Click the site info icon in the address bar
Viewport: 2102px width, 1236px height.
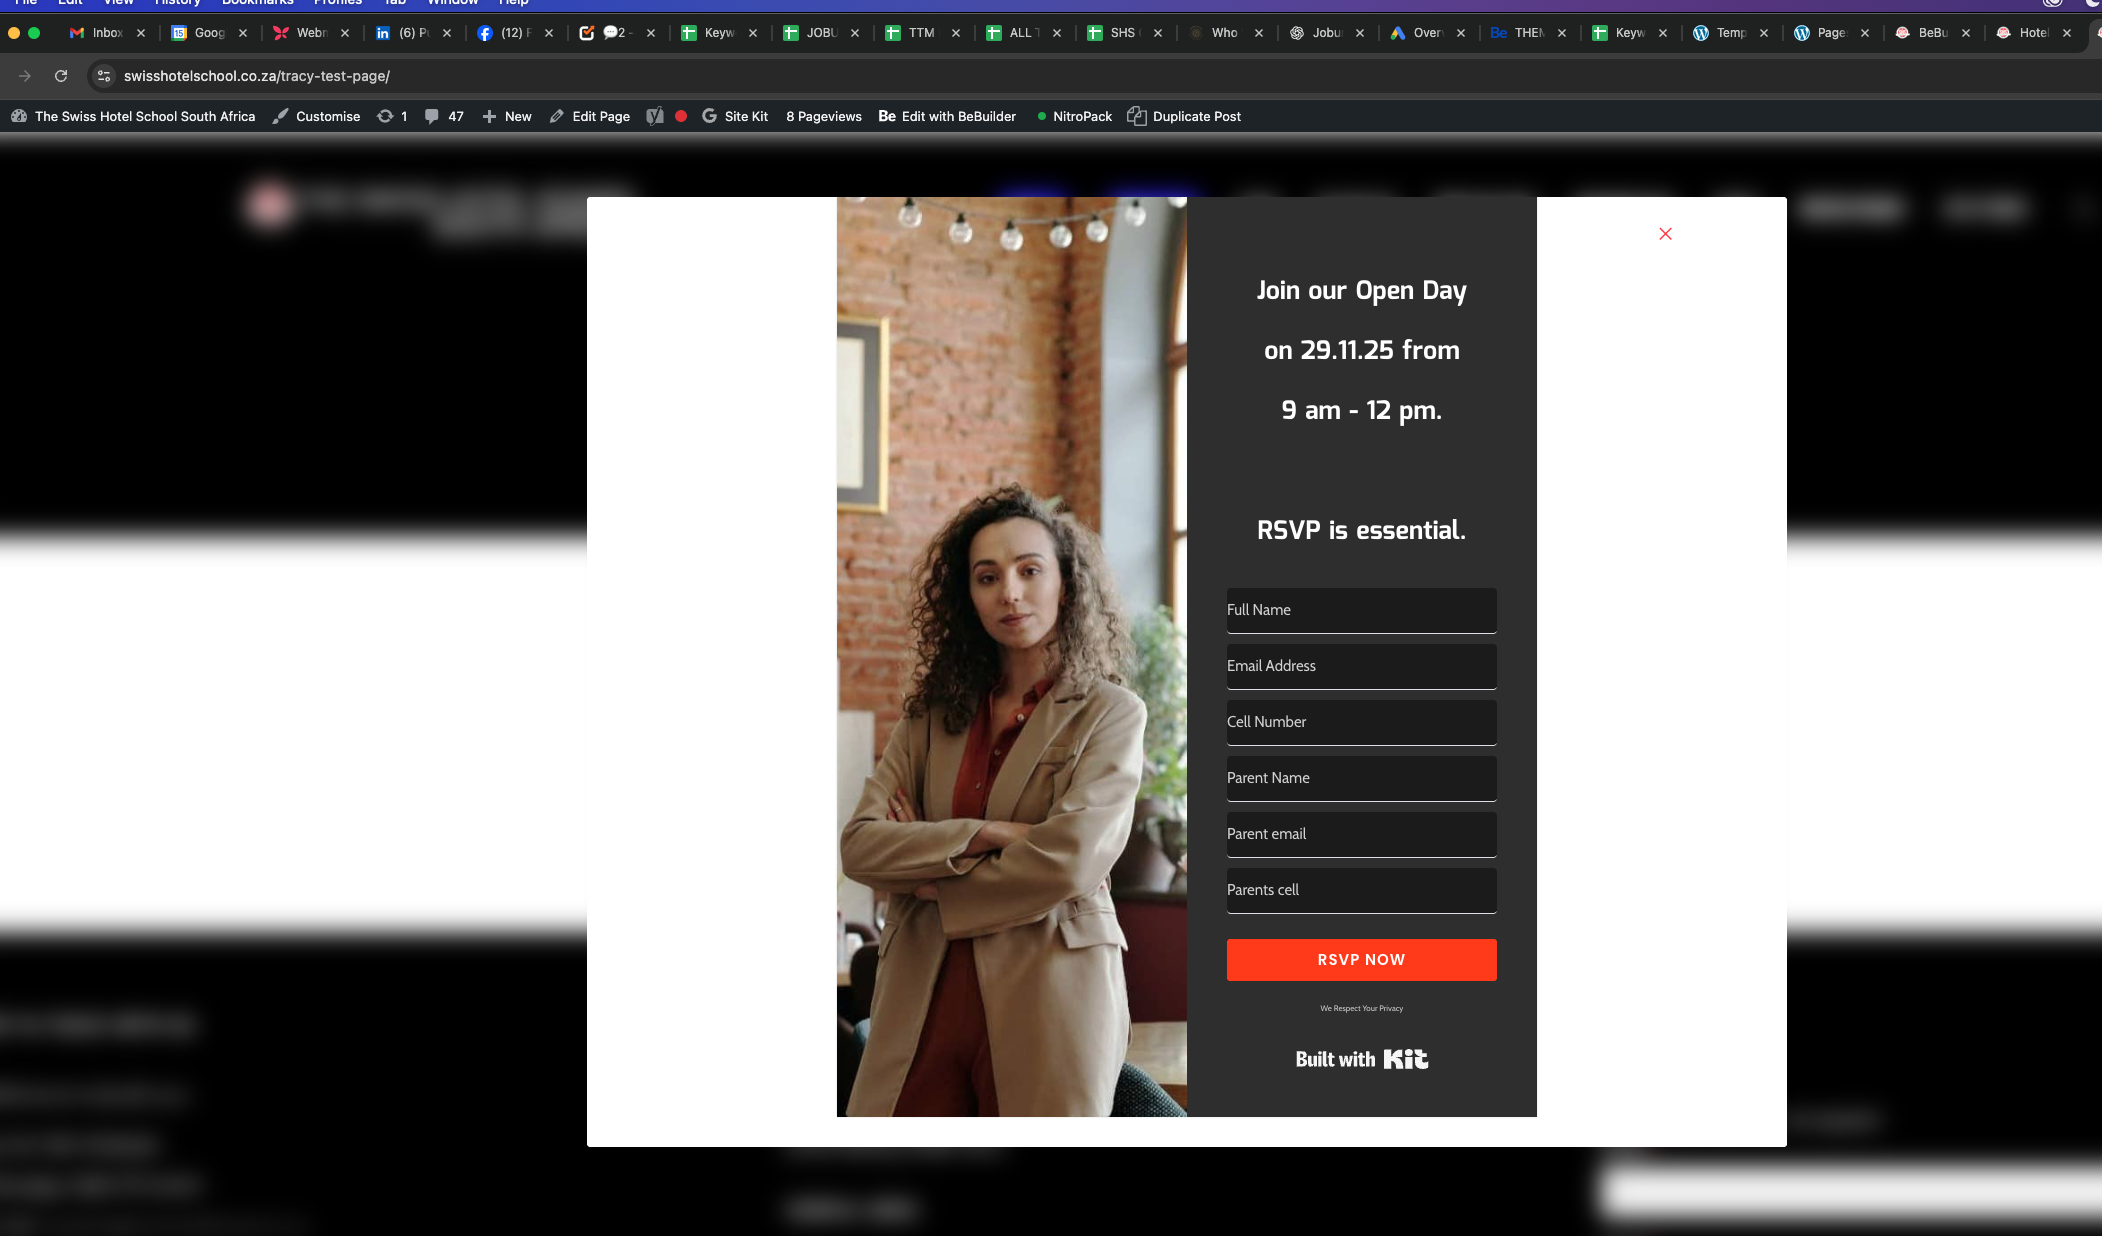(x=104, y=76)
